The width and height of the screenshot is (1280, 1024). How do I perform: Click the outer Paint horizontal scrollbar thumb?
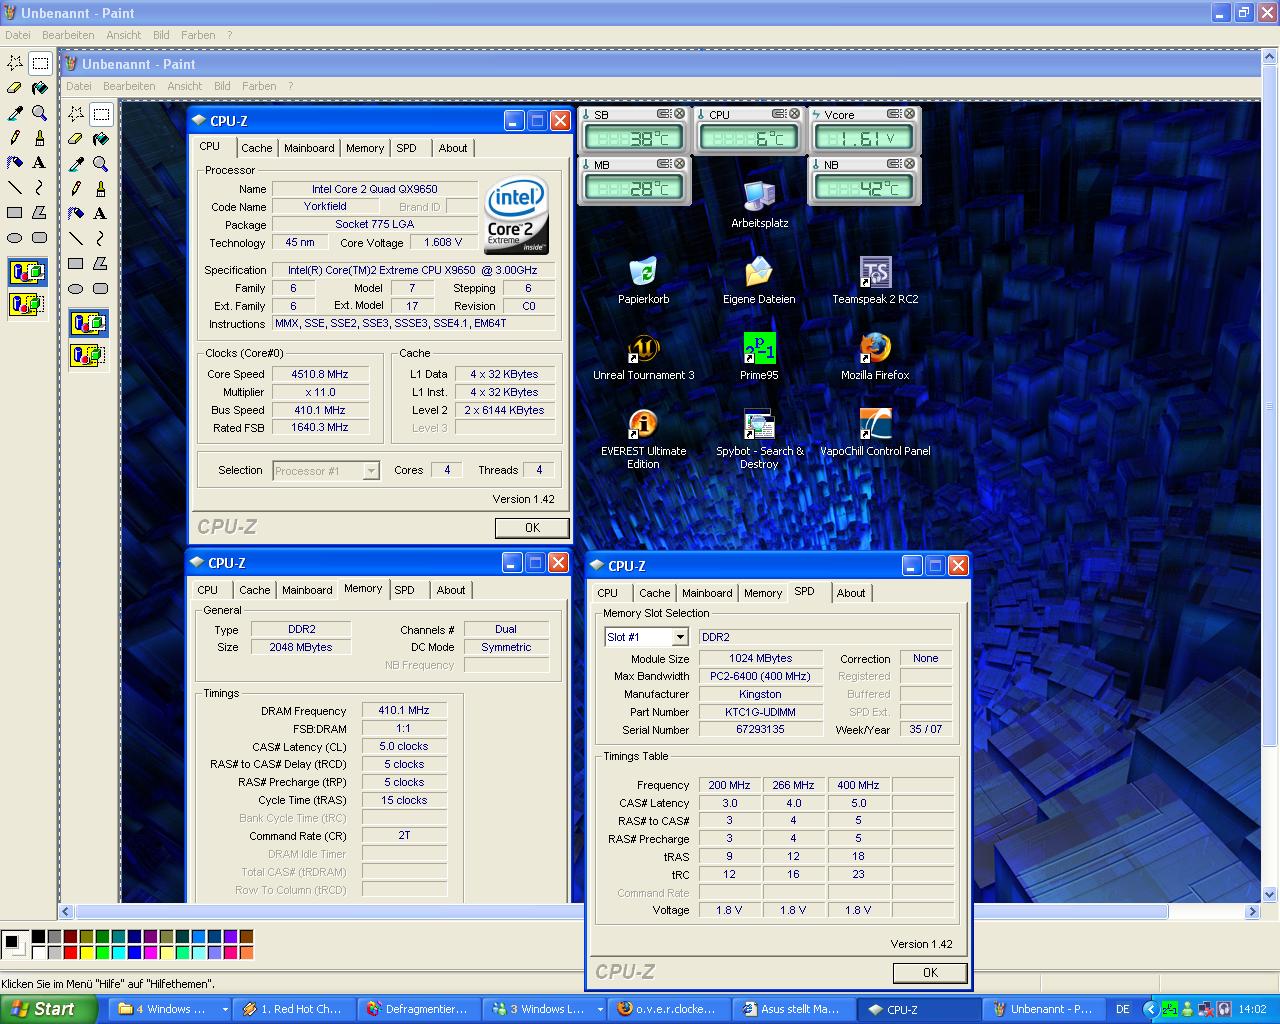pyautogui.click(x=622, y=912)
